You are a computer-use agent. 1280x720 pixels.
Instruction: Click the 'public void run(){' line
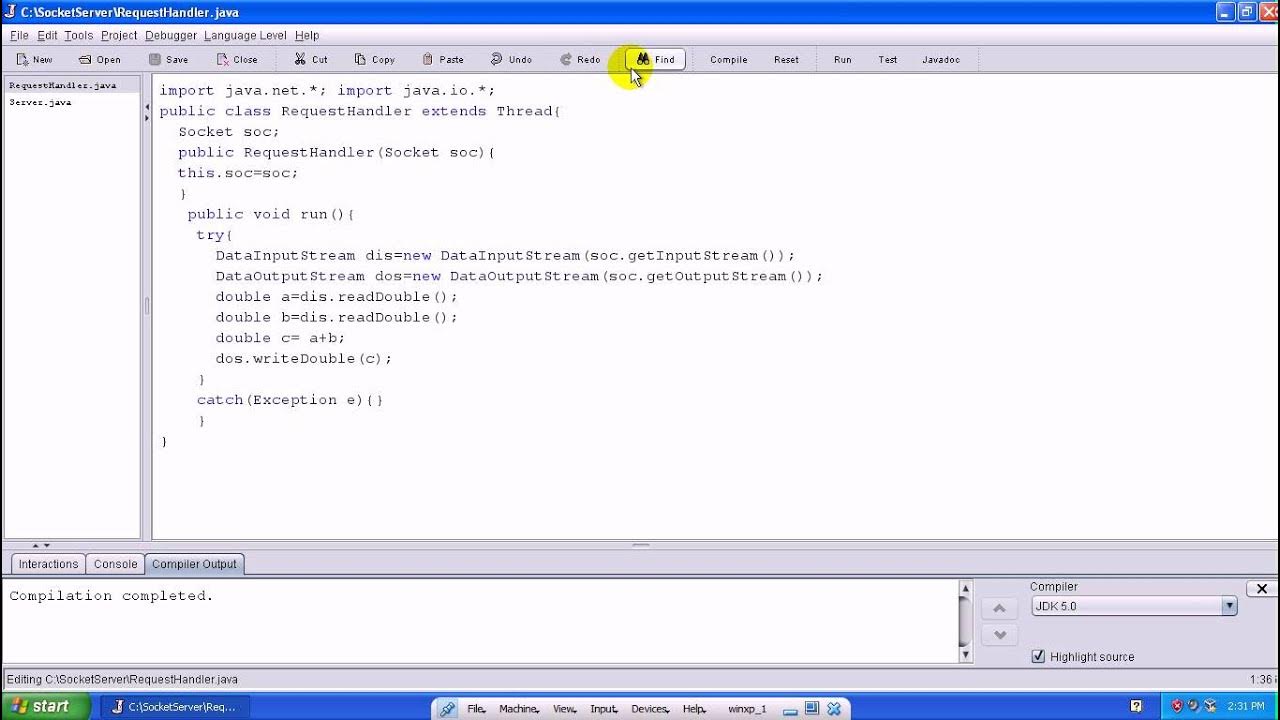point(271,214)
